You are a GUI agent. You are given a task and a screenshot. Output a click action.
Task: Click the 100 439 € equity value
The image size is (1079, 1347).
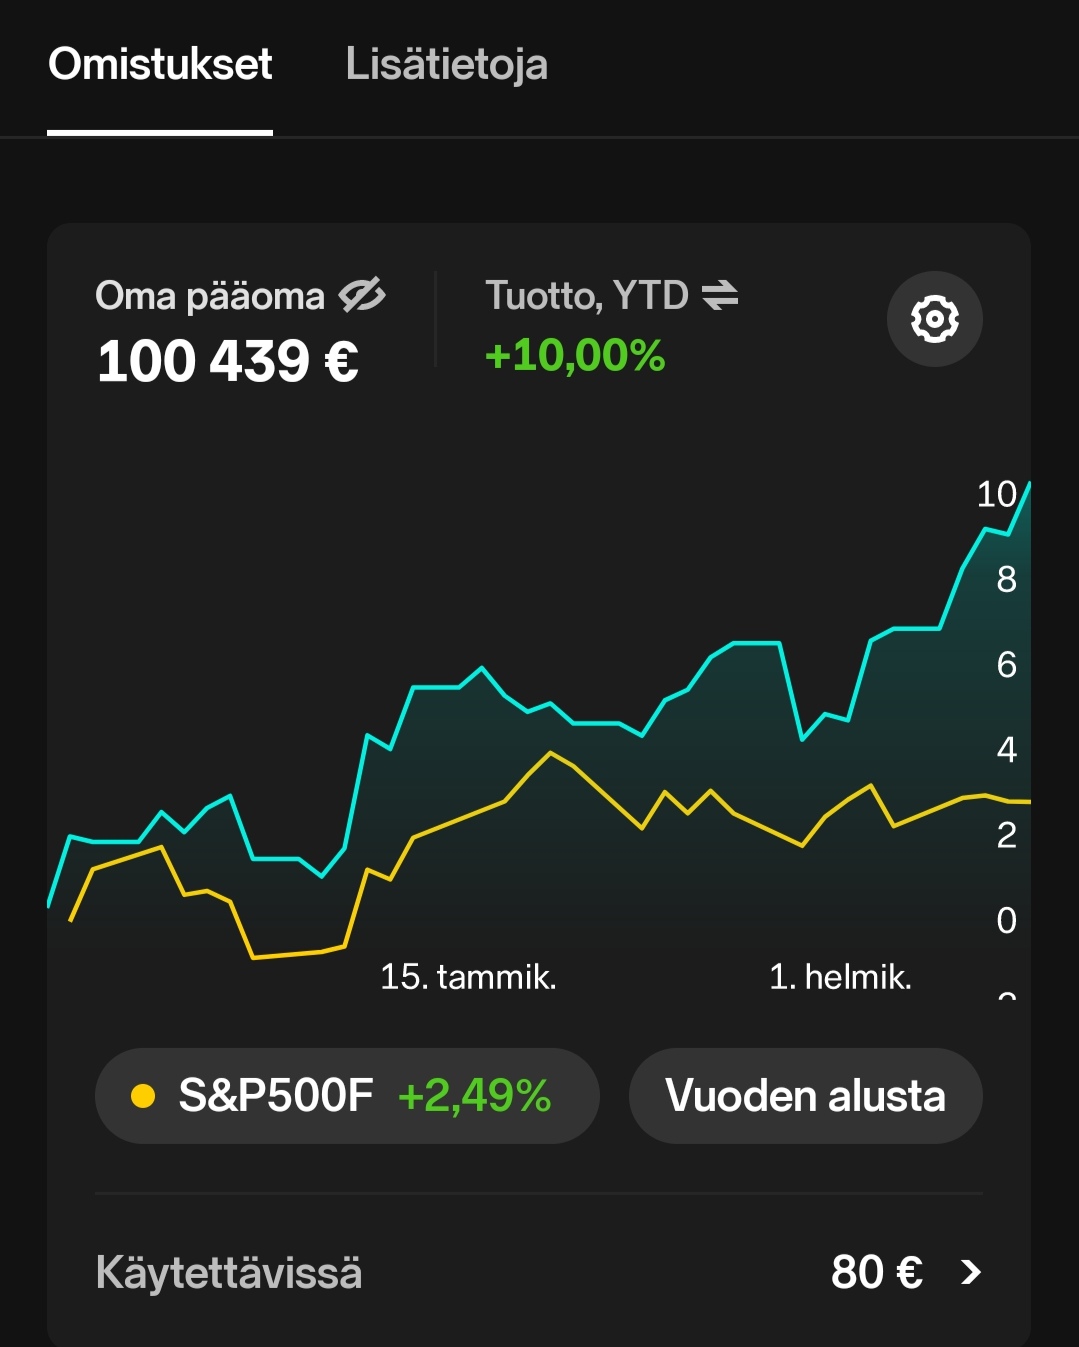(228, 361)
